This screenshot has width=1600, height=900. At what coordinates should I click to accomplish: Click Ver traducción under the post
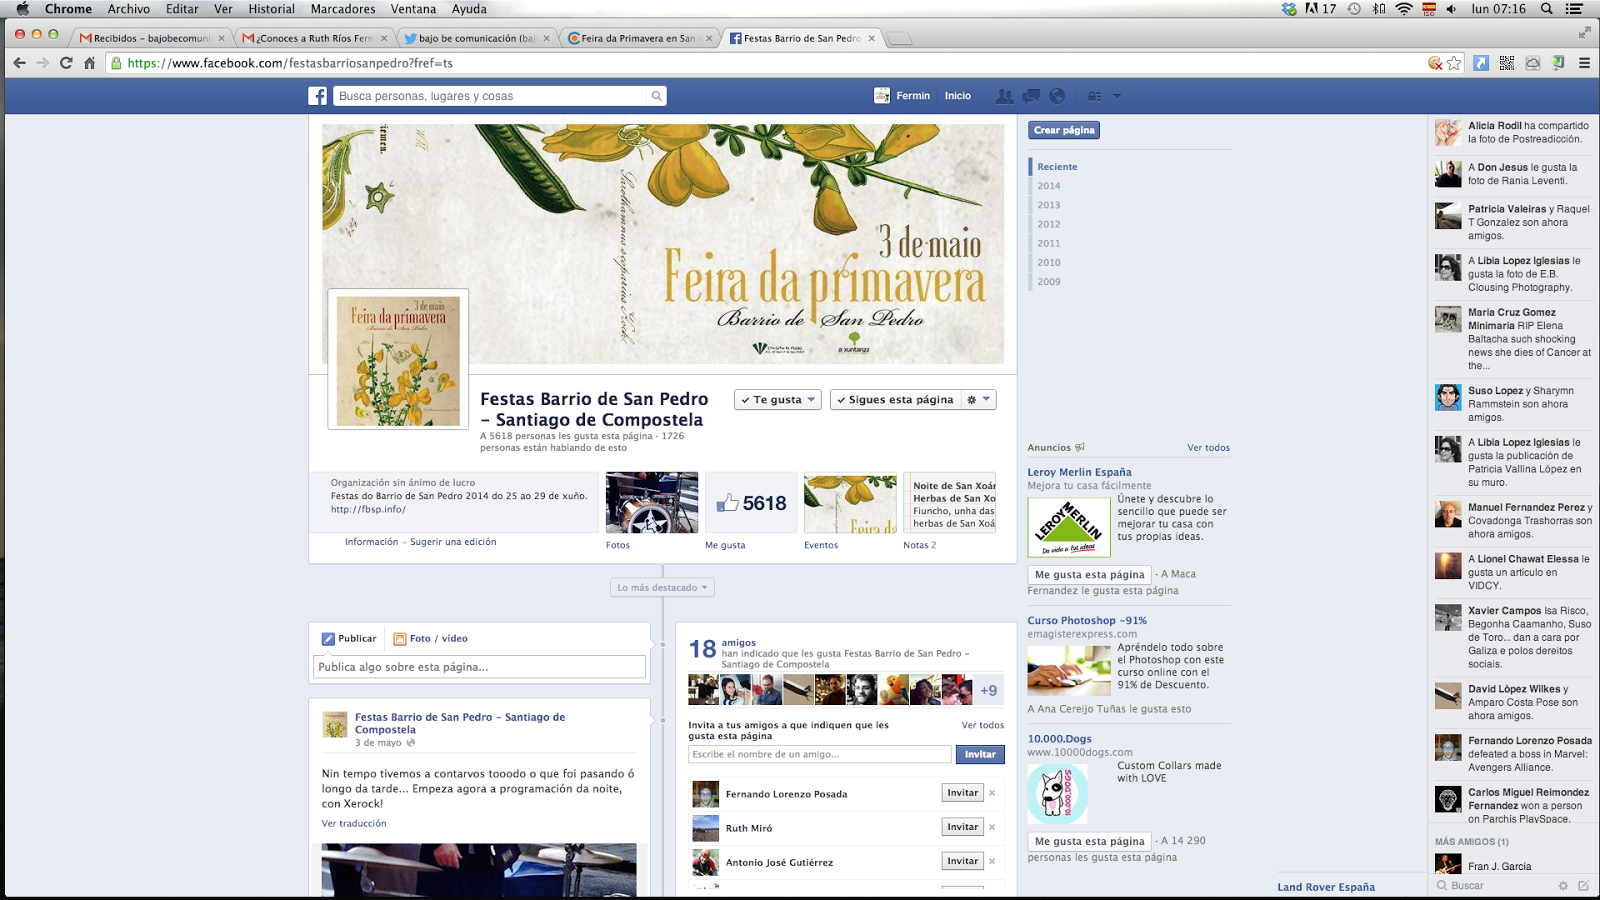(x=354, y=824)
